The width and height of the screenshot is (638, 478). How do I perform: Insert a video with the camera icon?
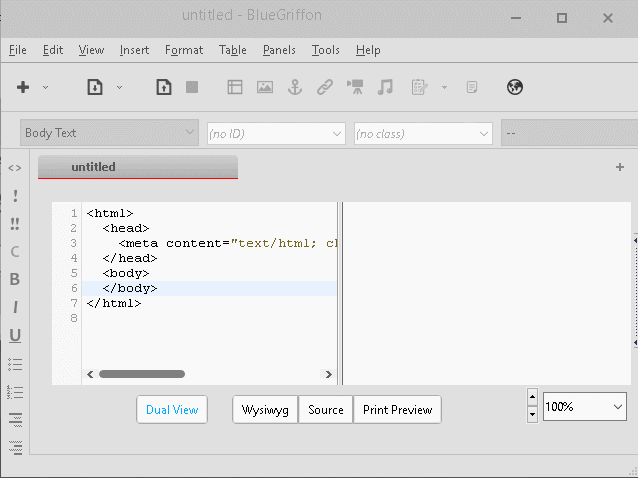coord(355,87)
